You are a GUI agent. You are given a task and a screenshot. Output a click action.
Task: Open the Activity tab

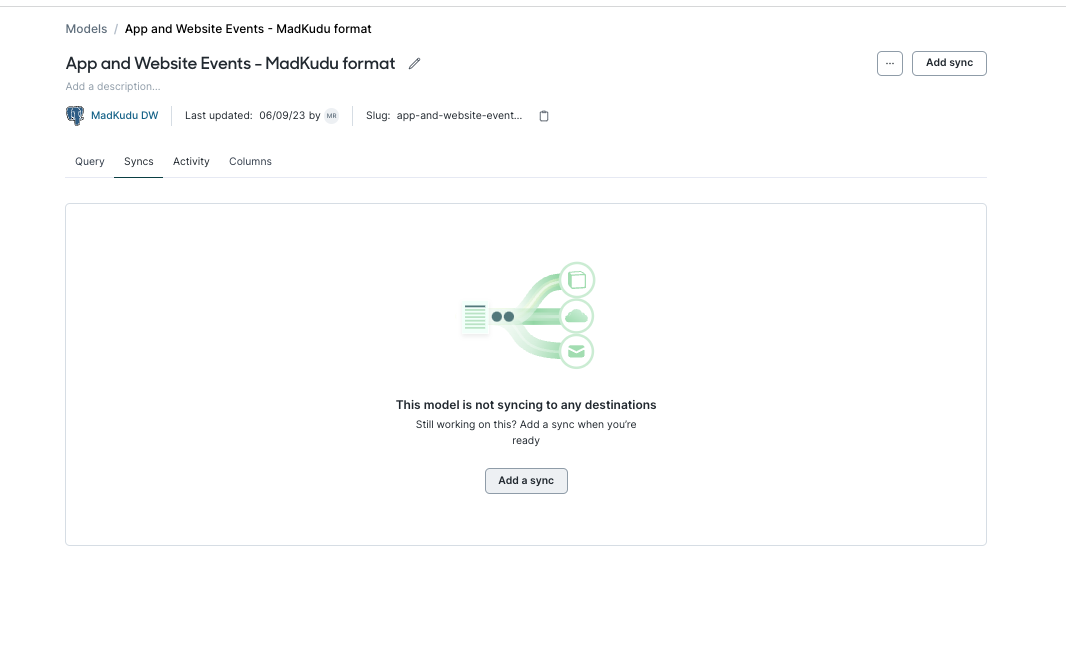(x=191, y=162)
